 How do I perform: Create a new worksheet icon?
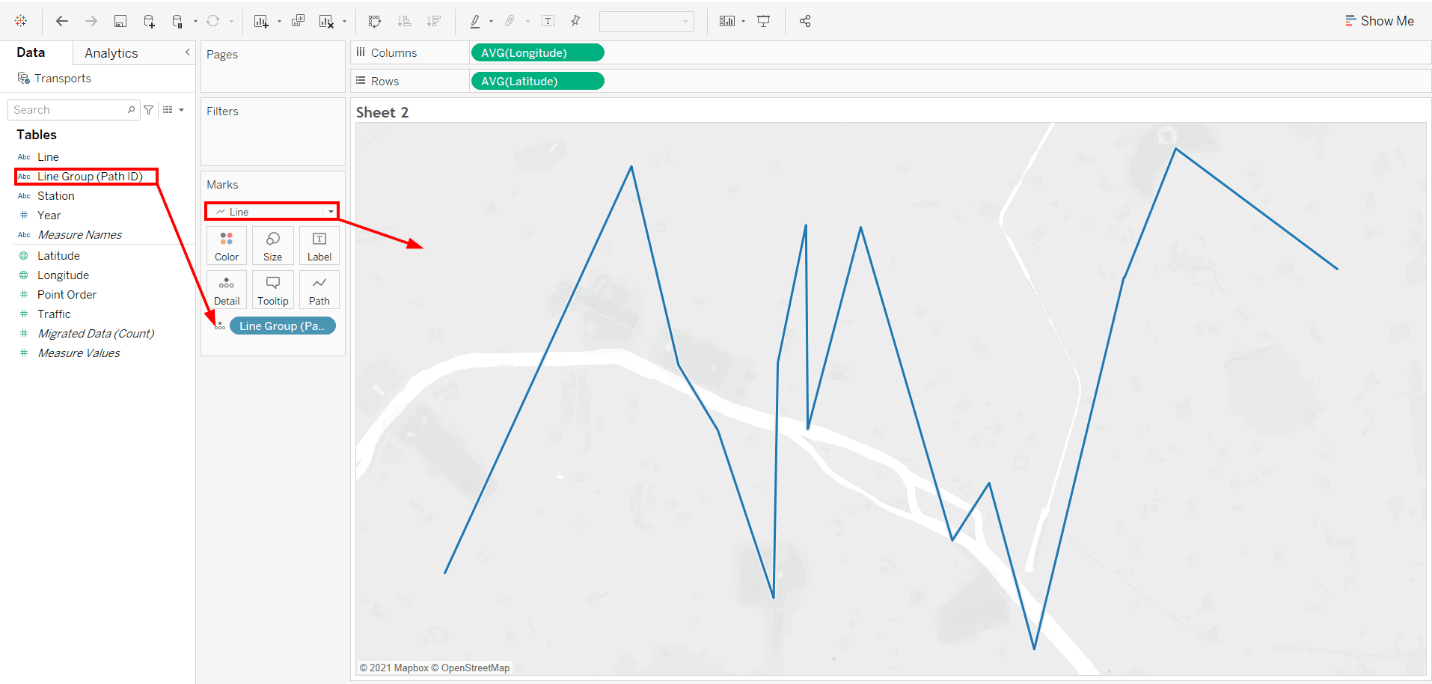pos(262,21)
